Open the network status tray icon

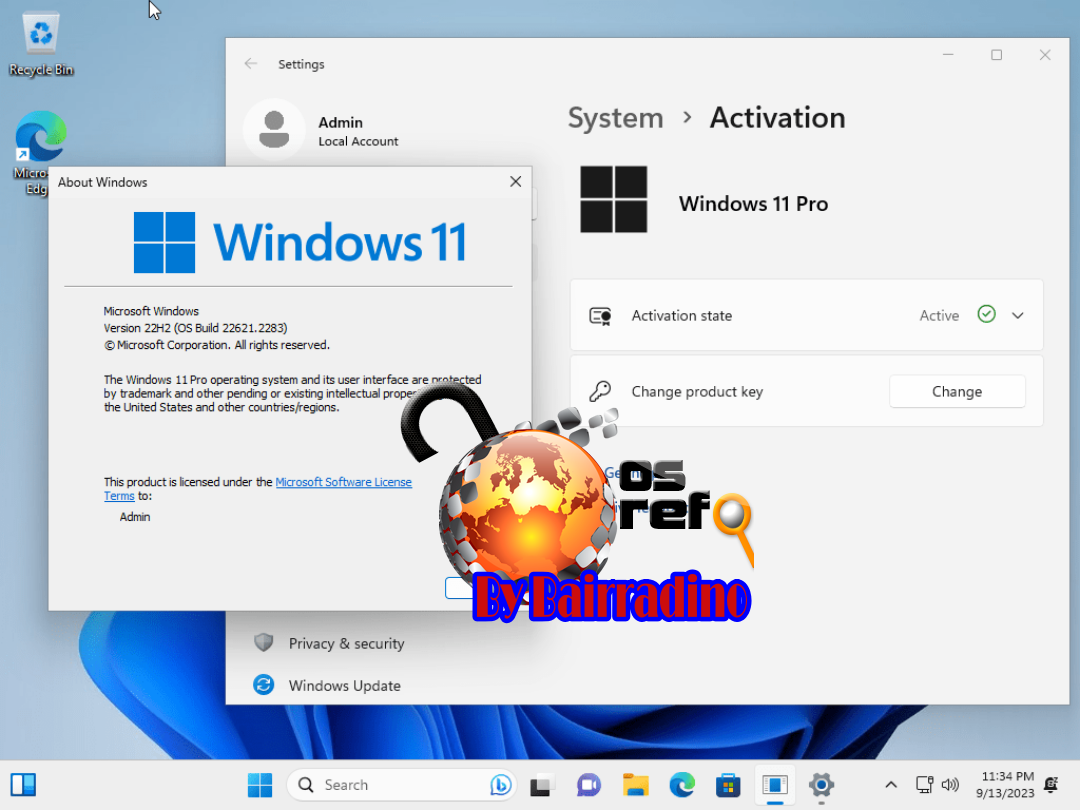pos(924,785)
